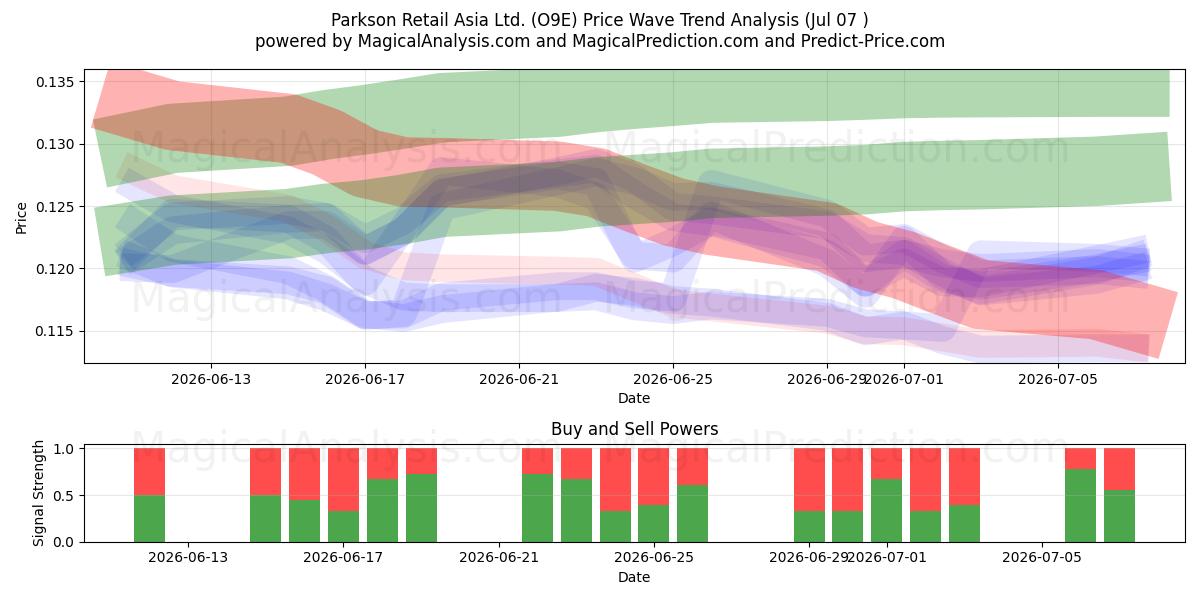
Task: Click the 0.115 price axis tick label
Action: click(56, 332)
